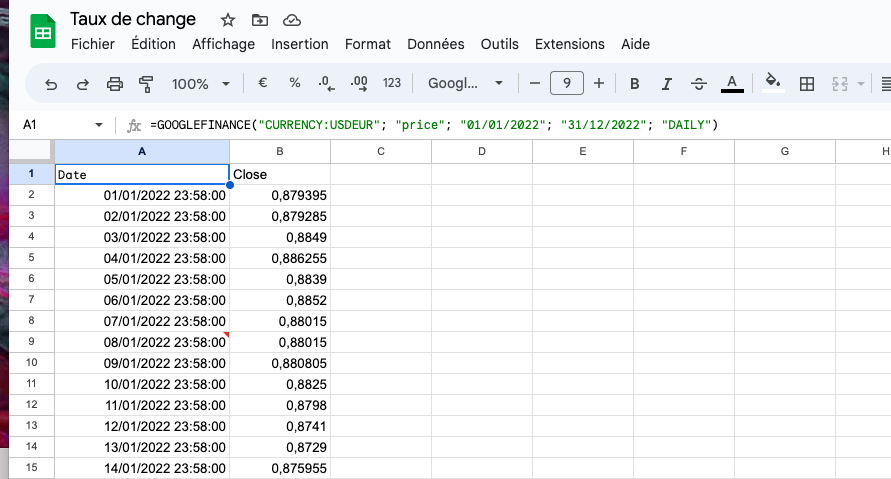Increase decimal places
891x479 pixels.
[x=359, y=84]
